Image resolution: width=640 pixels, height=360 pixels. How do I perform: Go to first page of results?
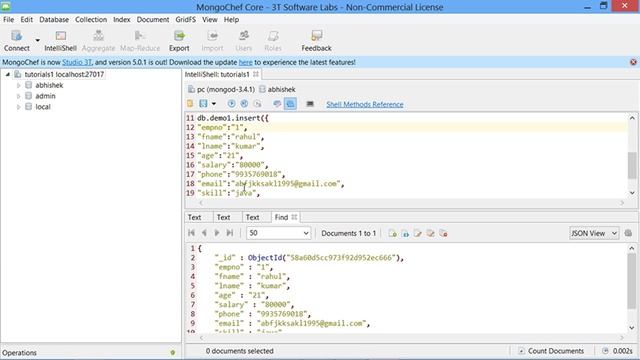click(x=191, y=233)
